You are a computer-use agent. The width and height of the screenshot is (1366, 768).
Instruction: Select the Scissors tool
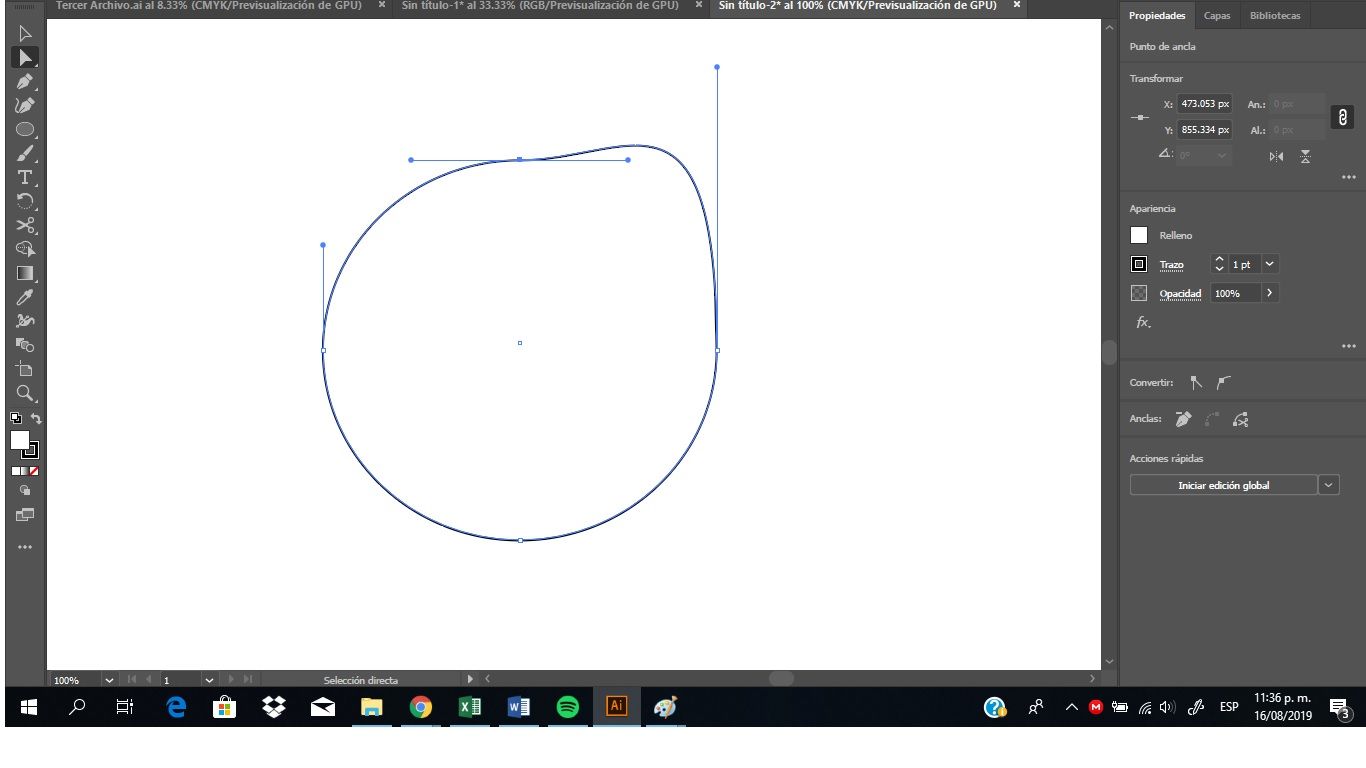coord(25,226)
